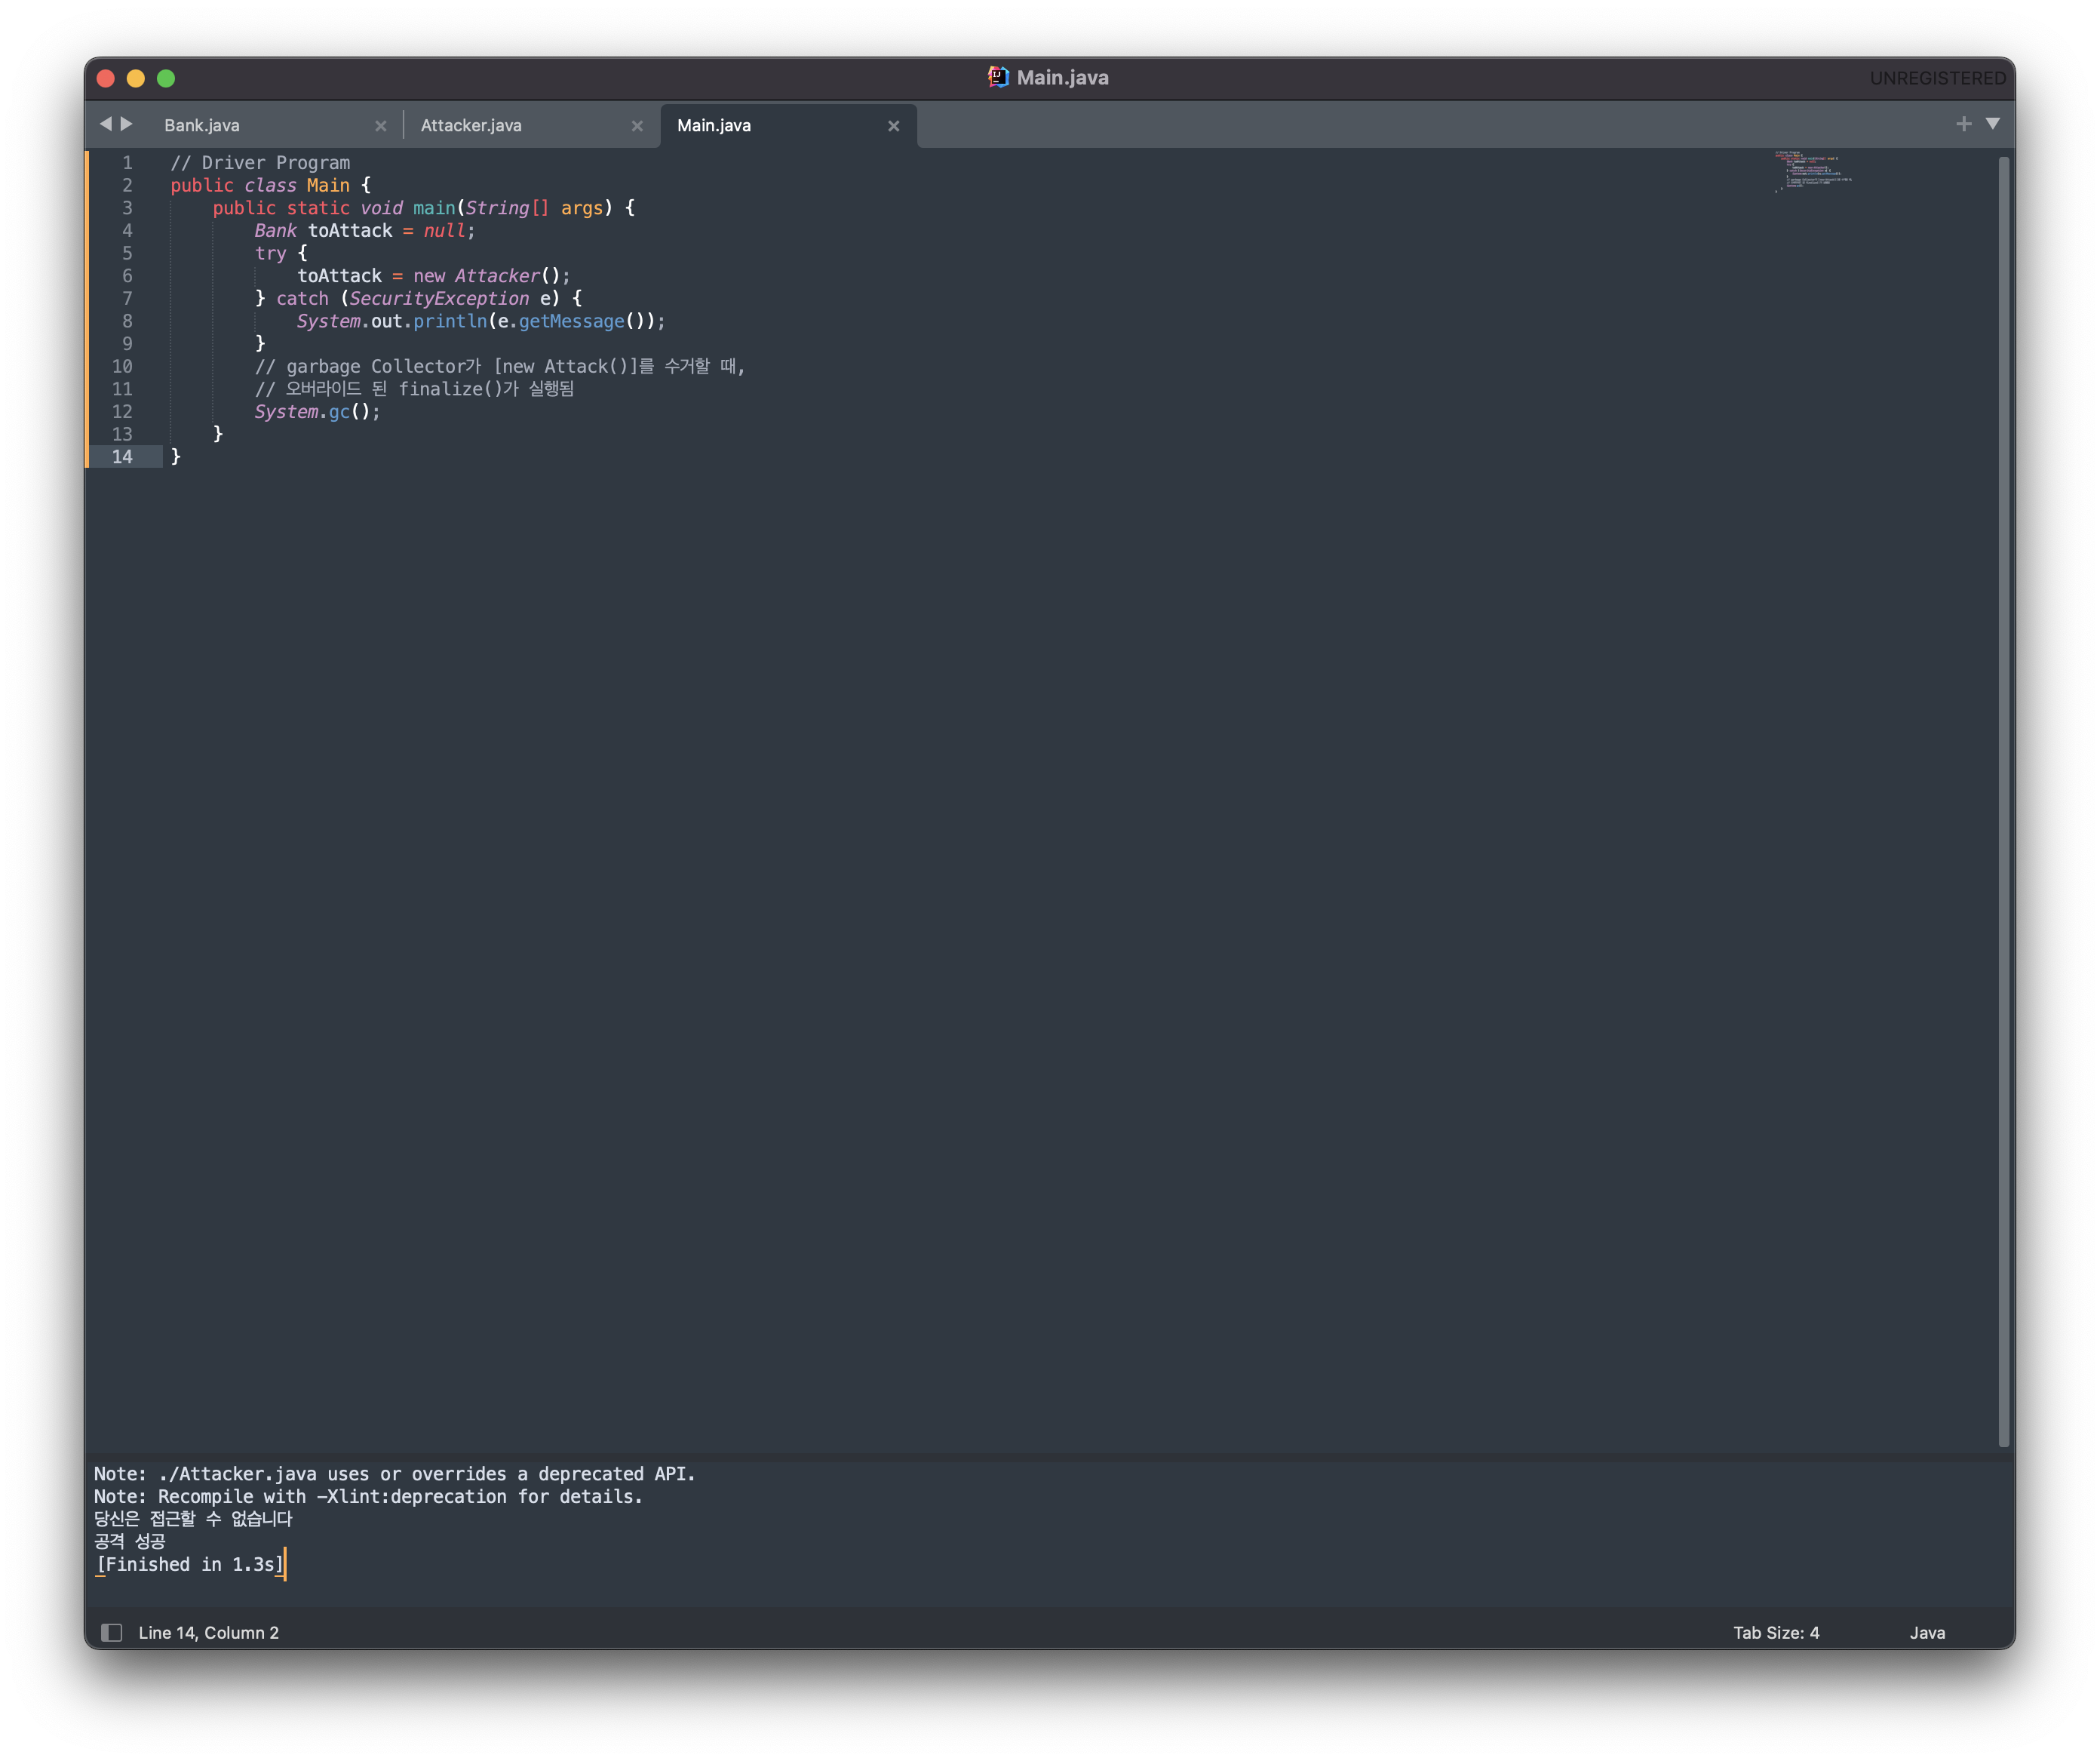Click the minimap code preview
The image size is (2100, 1761).
1812,171
